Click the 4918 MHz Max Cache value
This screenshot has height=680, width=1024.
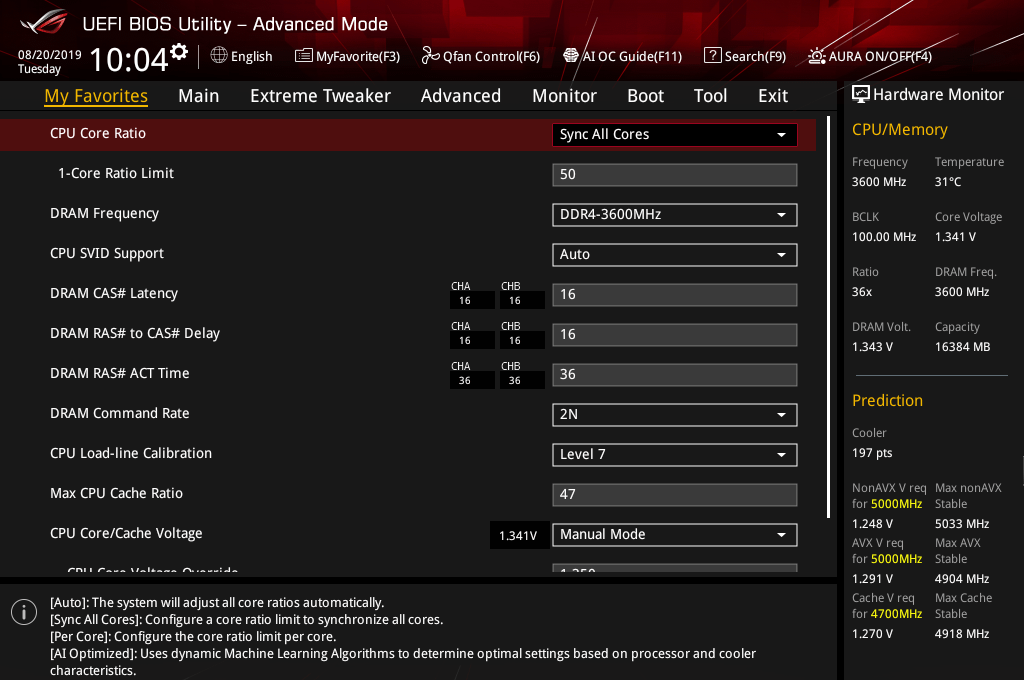coord(962,634)
